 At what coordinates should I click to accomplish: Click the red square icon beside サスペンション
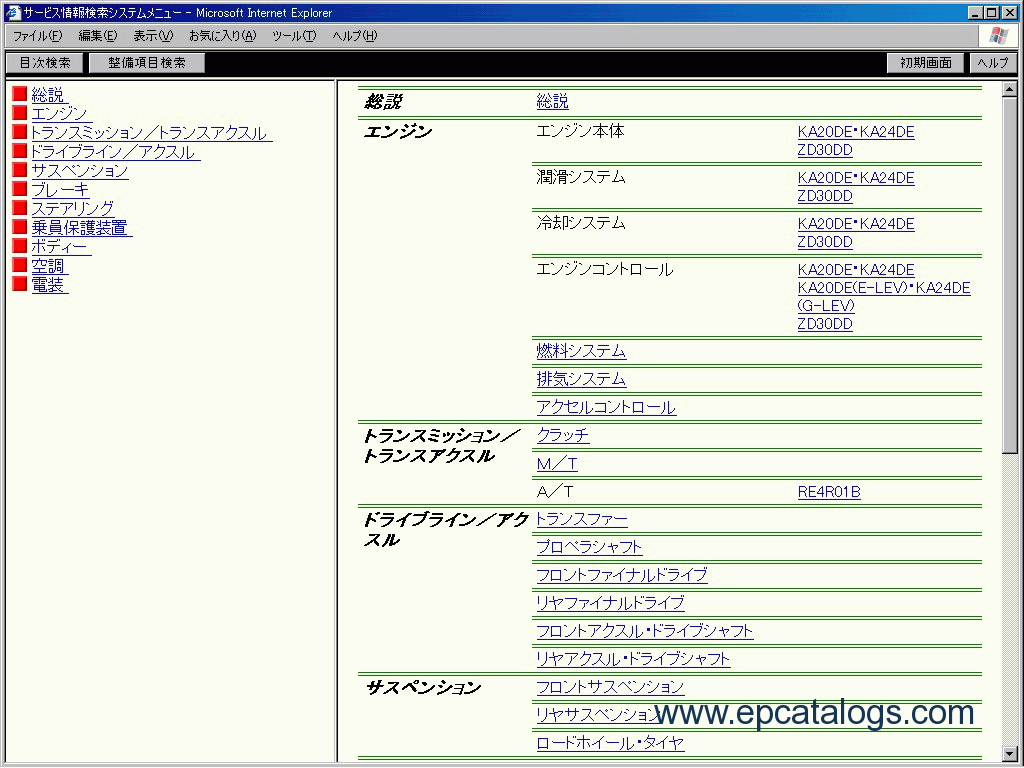point(19,170)
